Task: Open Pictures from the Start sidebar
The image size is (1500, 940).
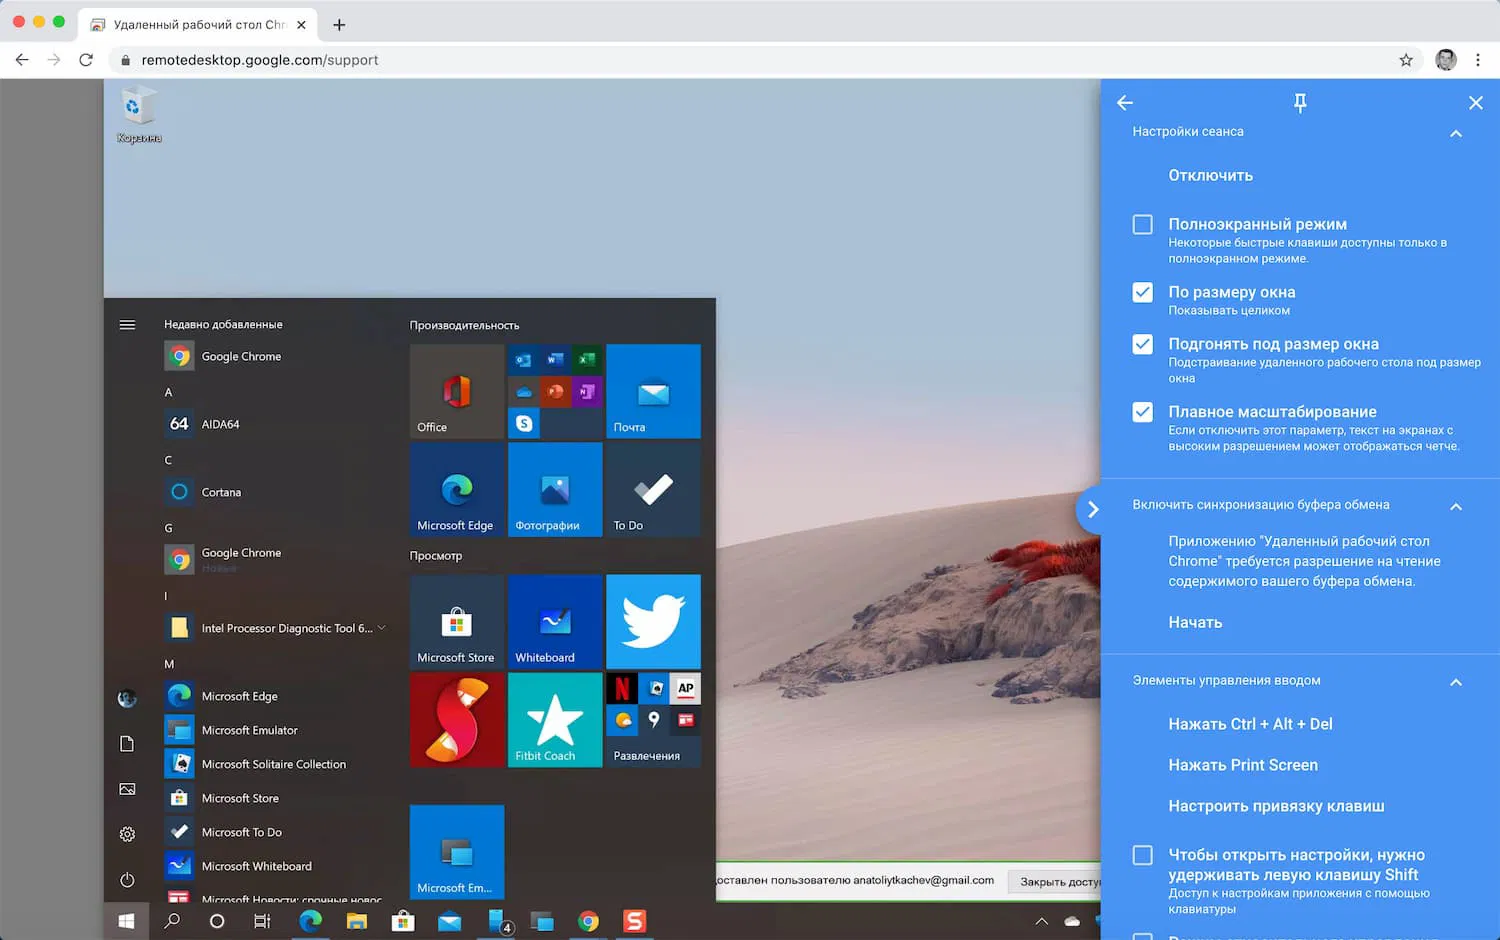Action: (127, 789)
